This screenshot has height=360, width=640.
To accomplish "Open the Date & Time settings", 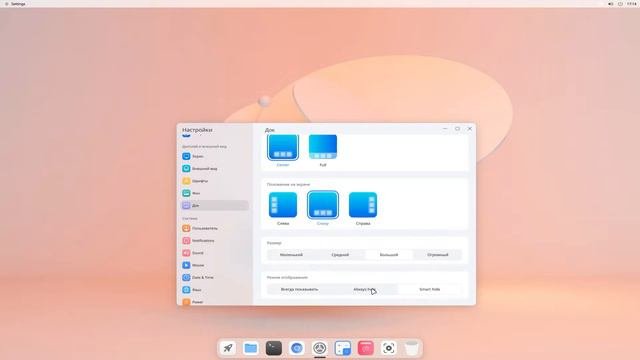I will coord(214,278).
